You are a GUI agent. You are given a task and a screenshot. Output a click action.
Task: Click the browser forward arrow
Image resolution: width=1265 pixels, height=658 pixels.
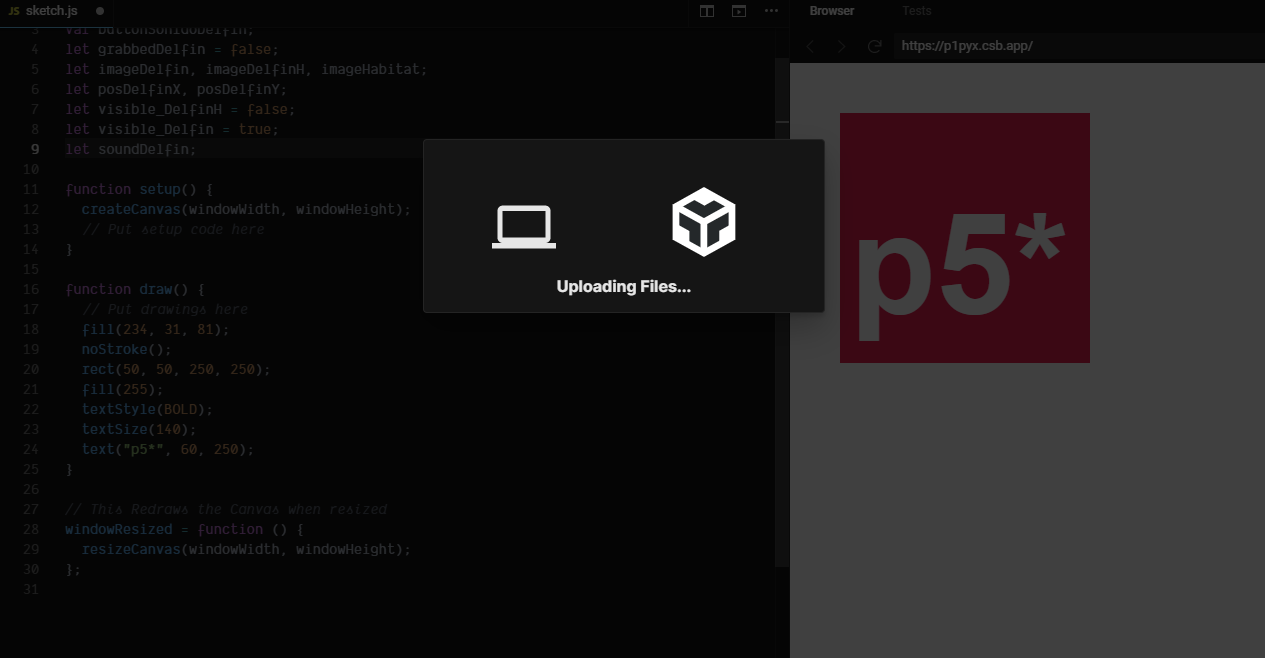coord(842,46)
